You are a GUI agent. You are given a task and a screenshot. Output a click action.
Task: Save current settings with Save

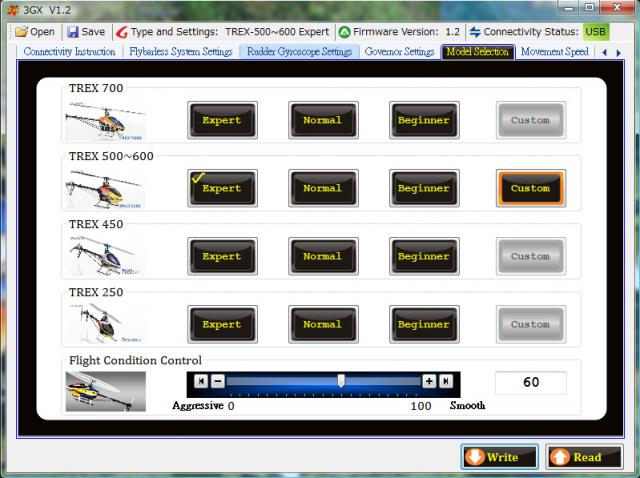point(86,32)
